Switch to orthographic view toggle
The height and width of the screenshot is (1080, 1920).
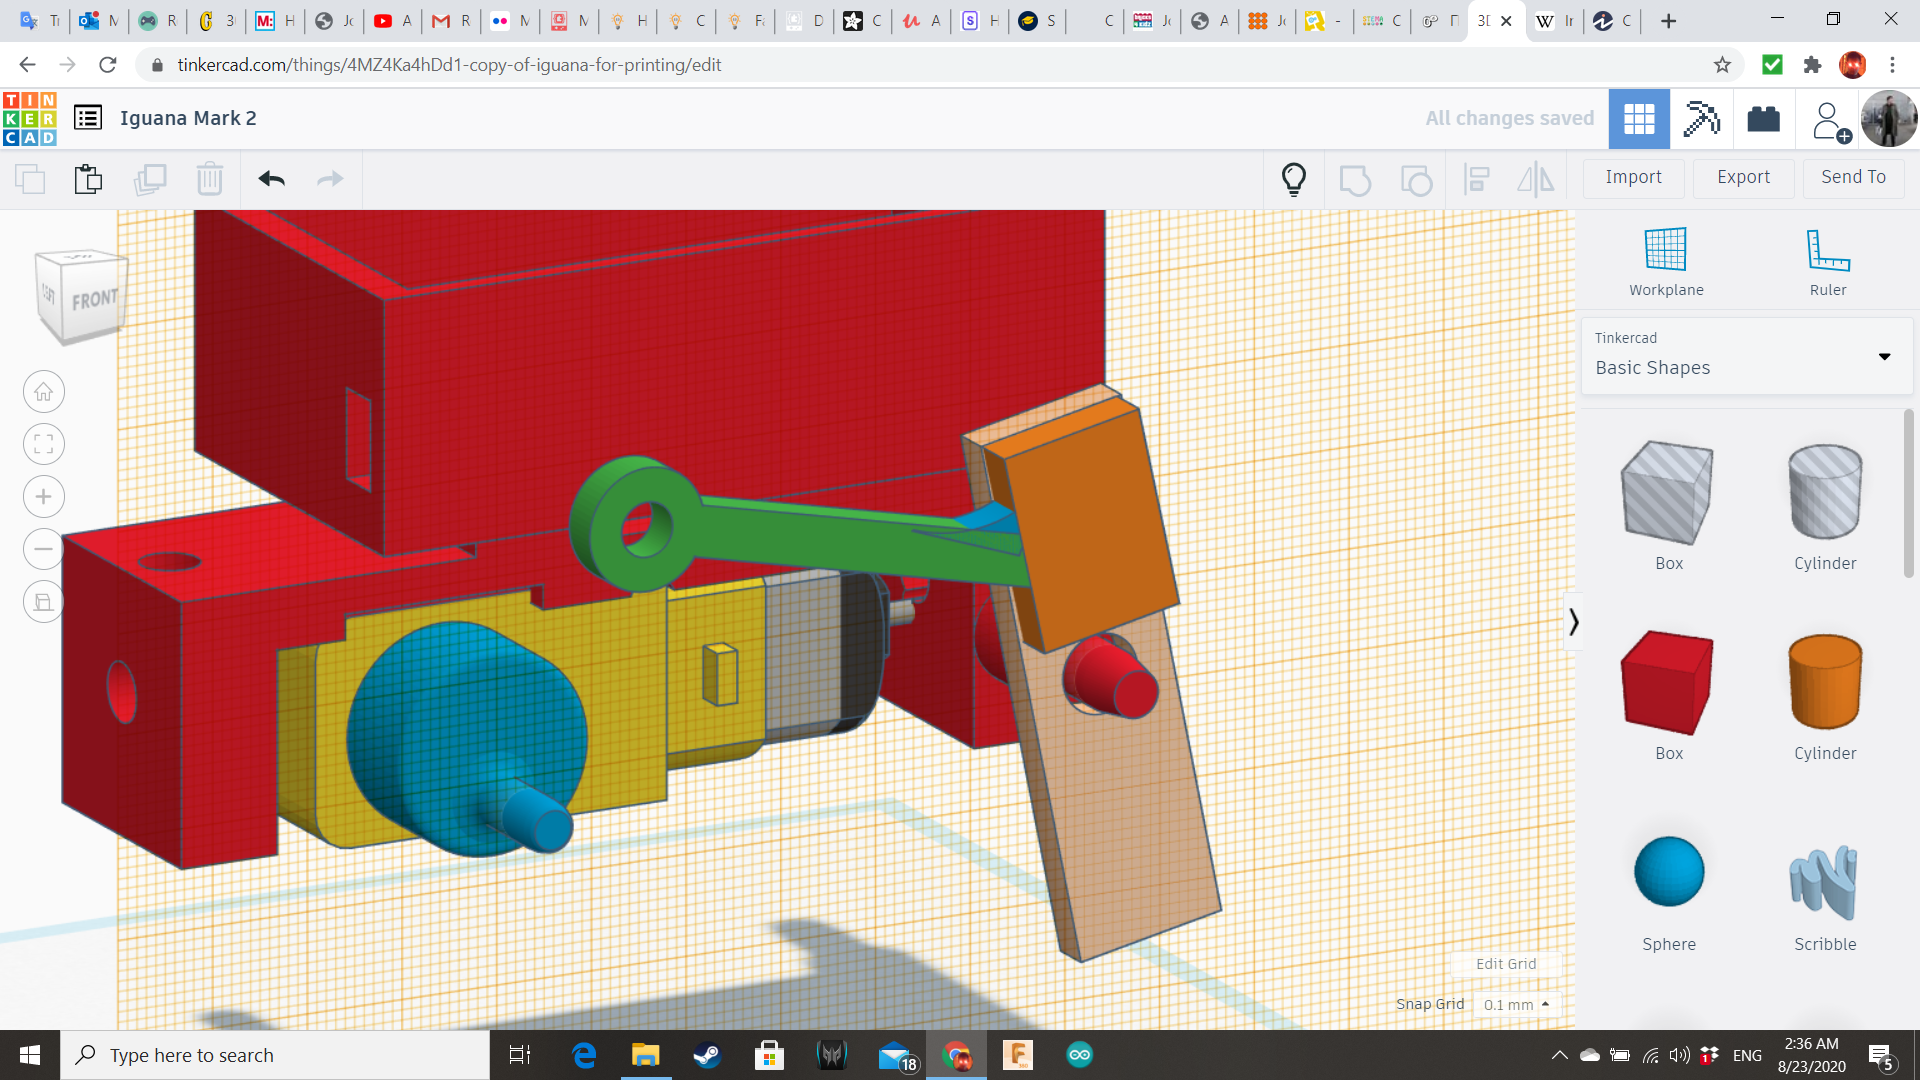click(x=44, y=602)
